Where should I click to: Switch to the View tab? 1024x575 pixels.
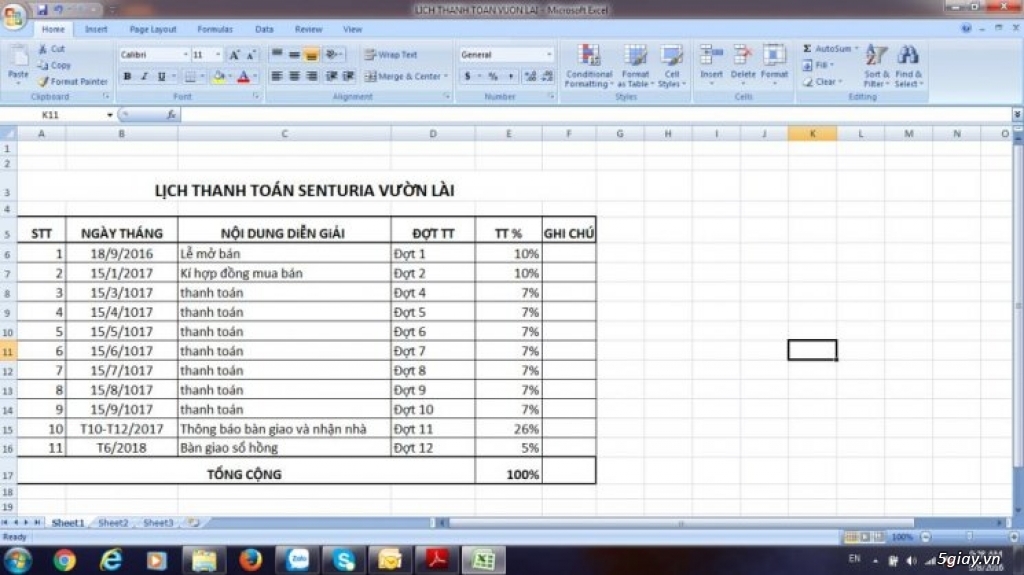point(352,29)
